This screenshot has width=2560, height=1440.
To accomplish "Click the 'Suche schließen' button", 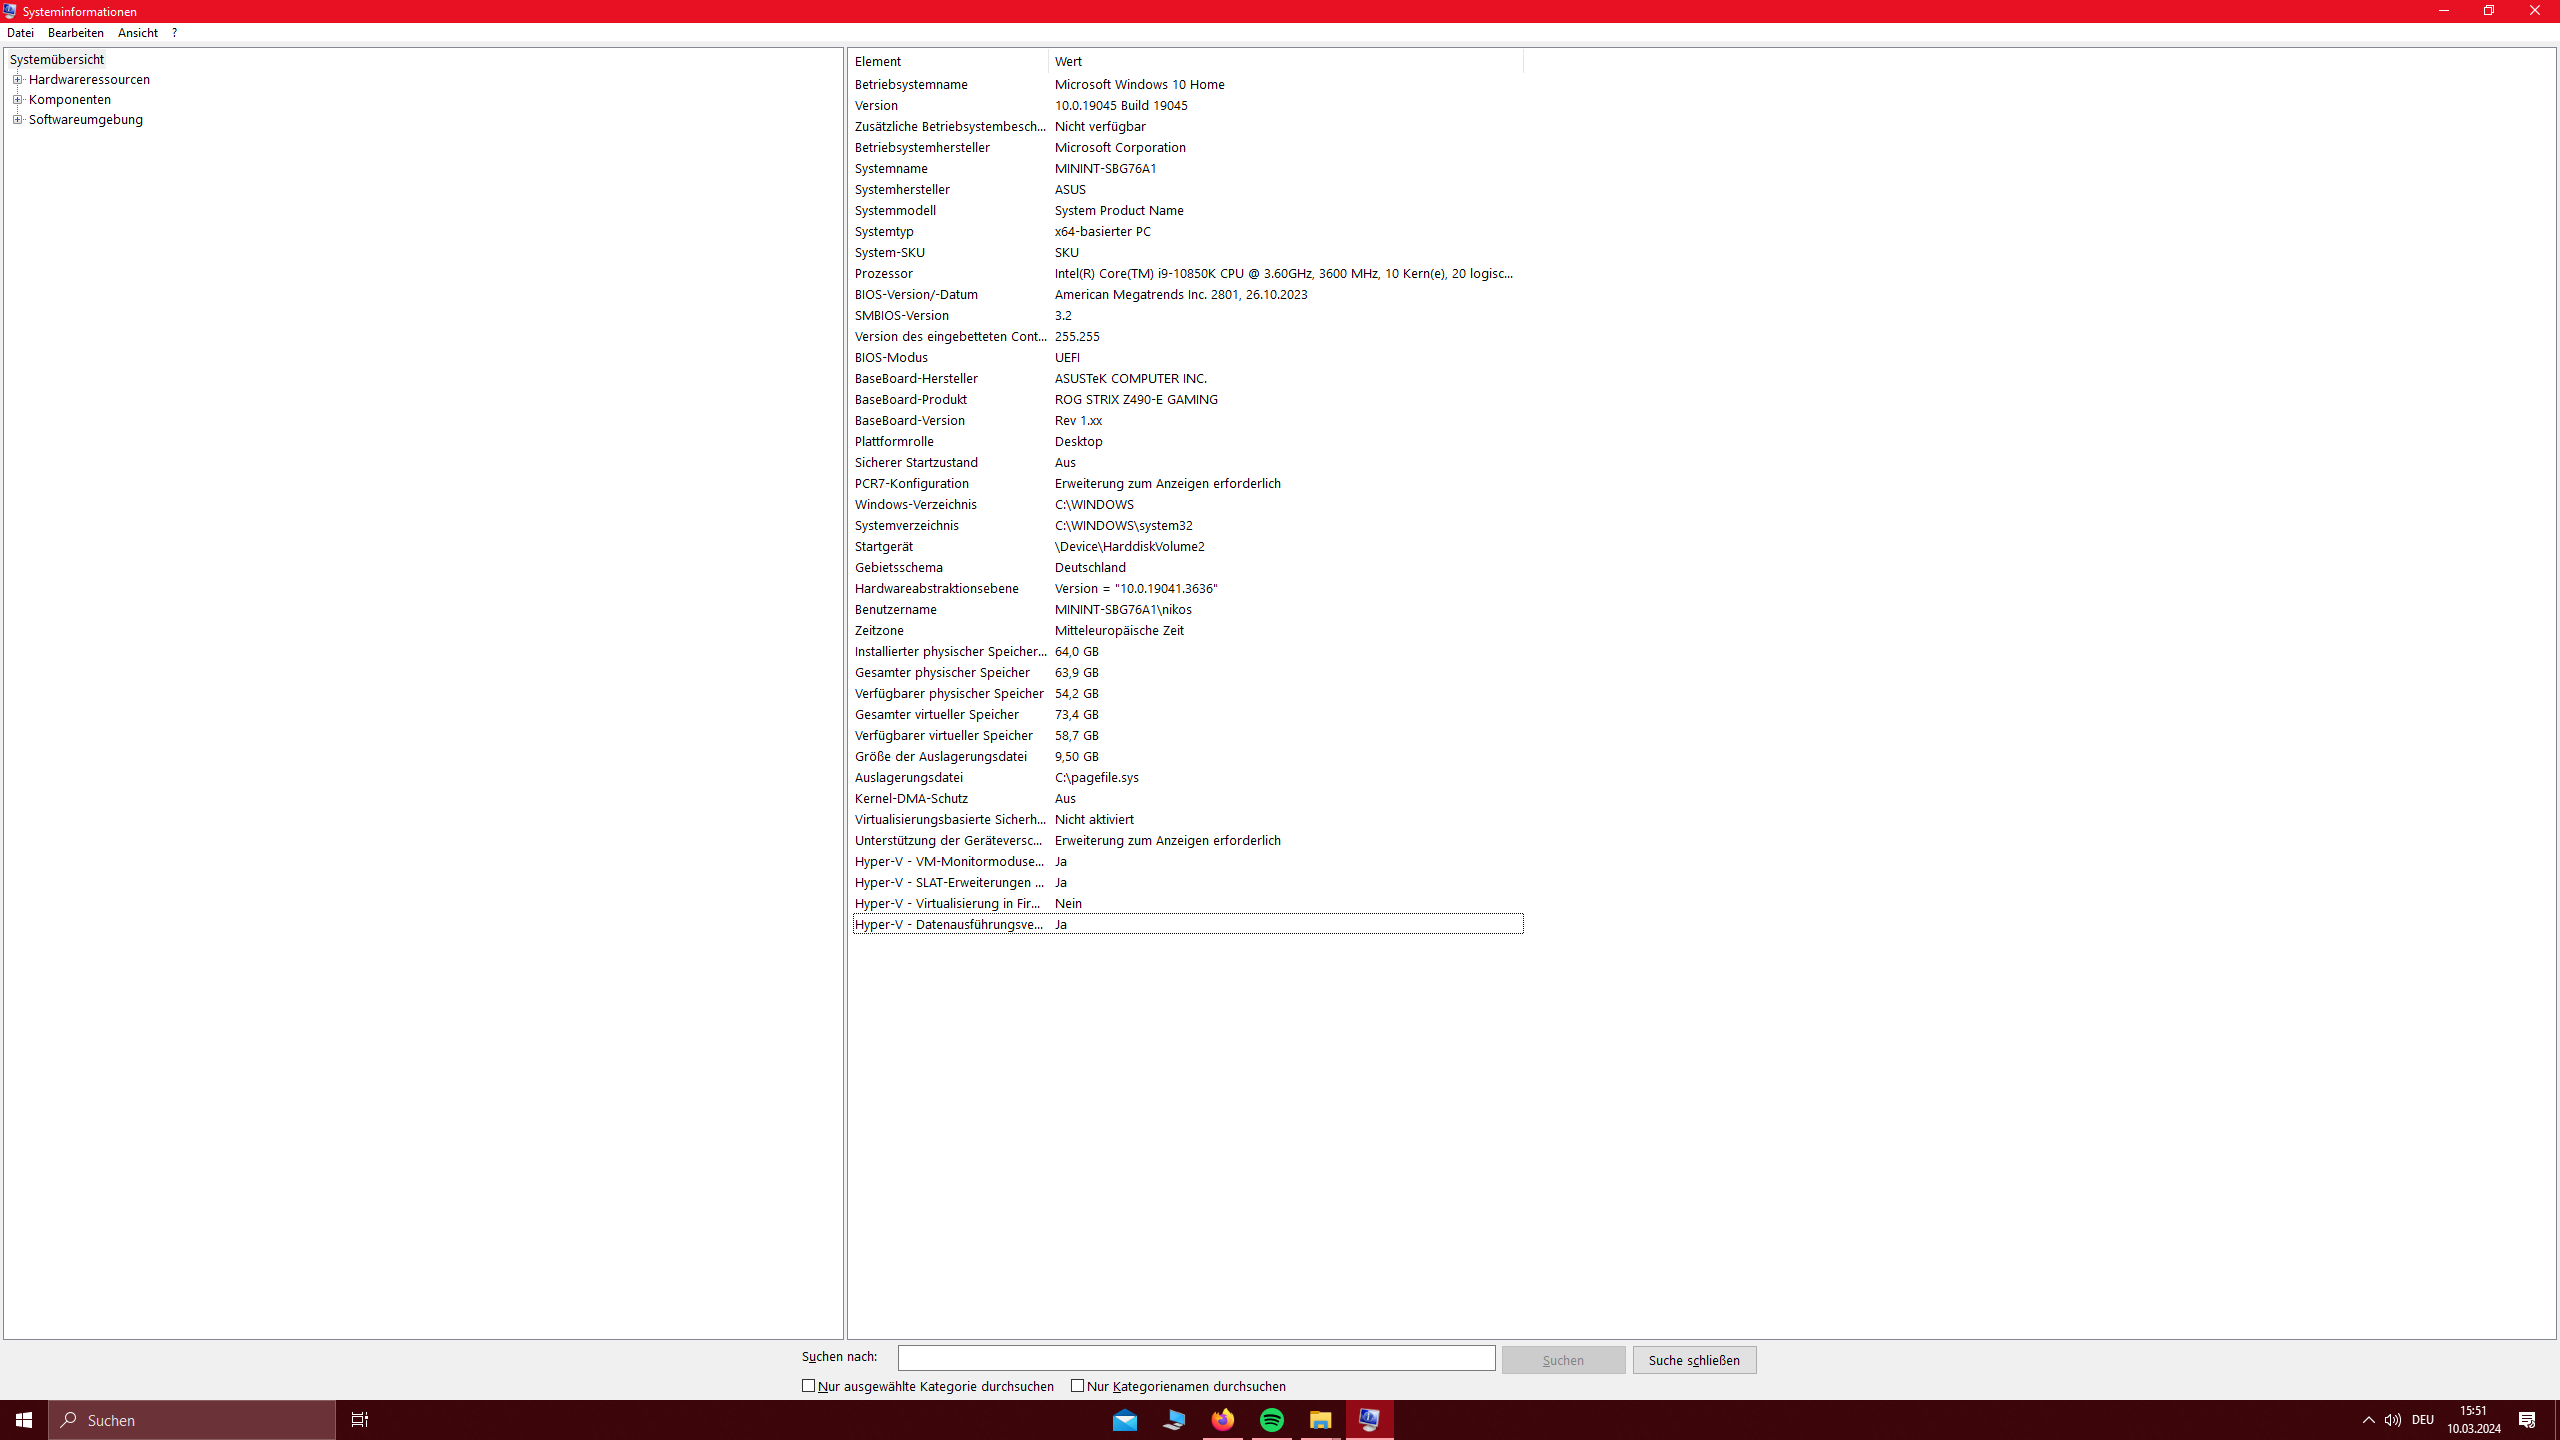I will click(x=1694, y=1360).
